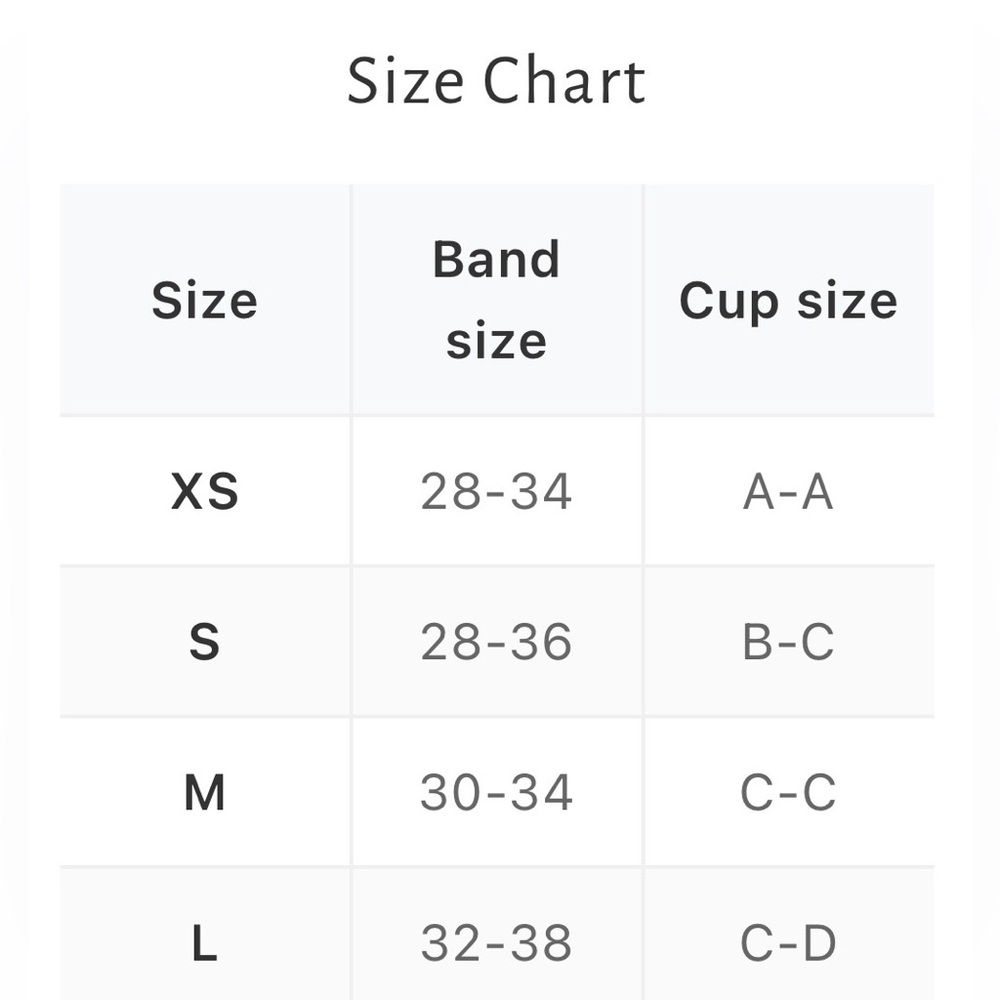The image size is (1000, 1000).
Task: Click the Size column header
Action: click(204, 301)
